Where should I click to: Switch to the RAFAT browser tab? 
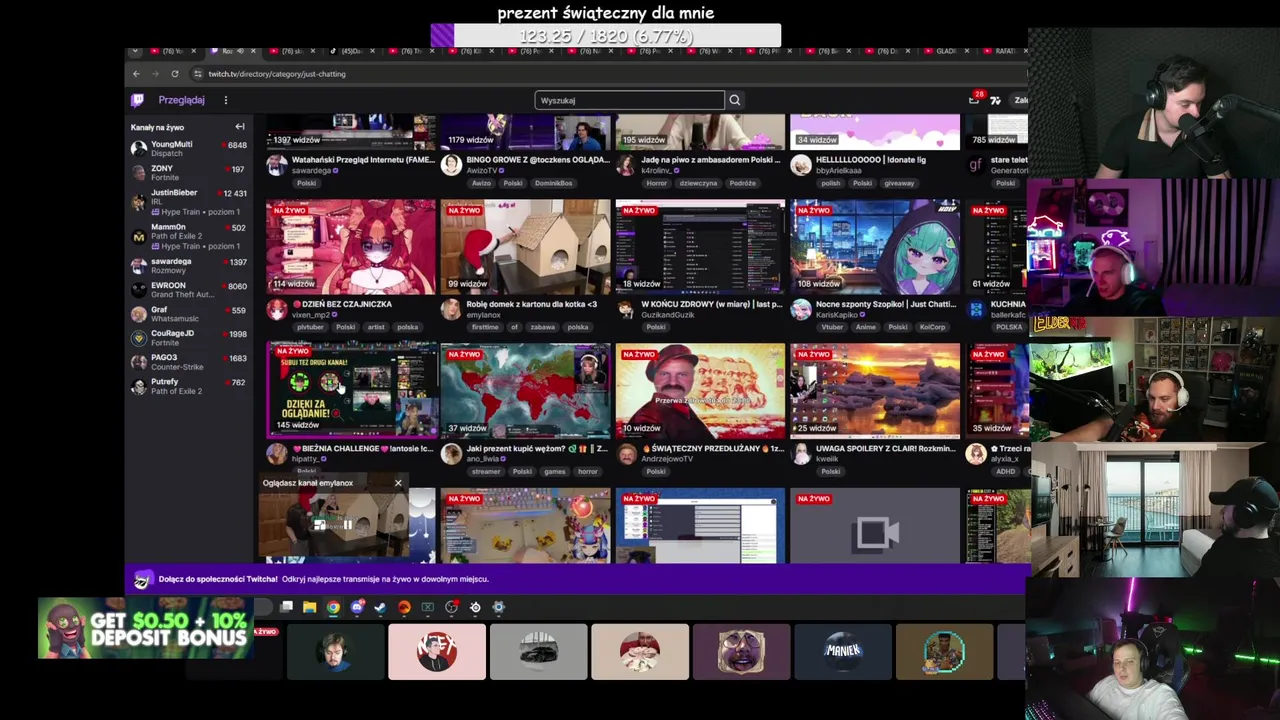1004,51
